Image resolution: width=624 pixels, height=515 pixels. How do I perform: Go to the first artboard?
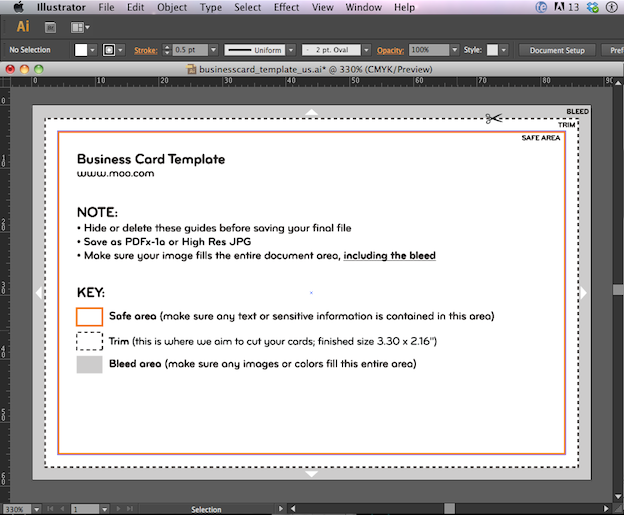coord(50,509)
